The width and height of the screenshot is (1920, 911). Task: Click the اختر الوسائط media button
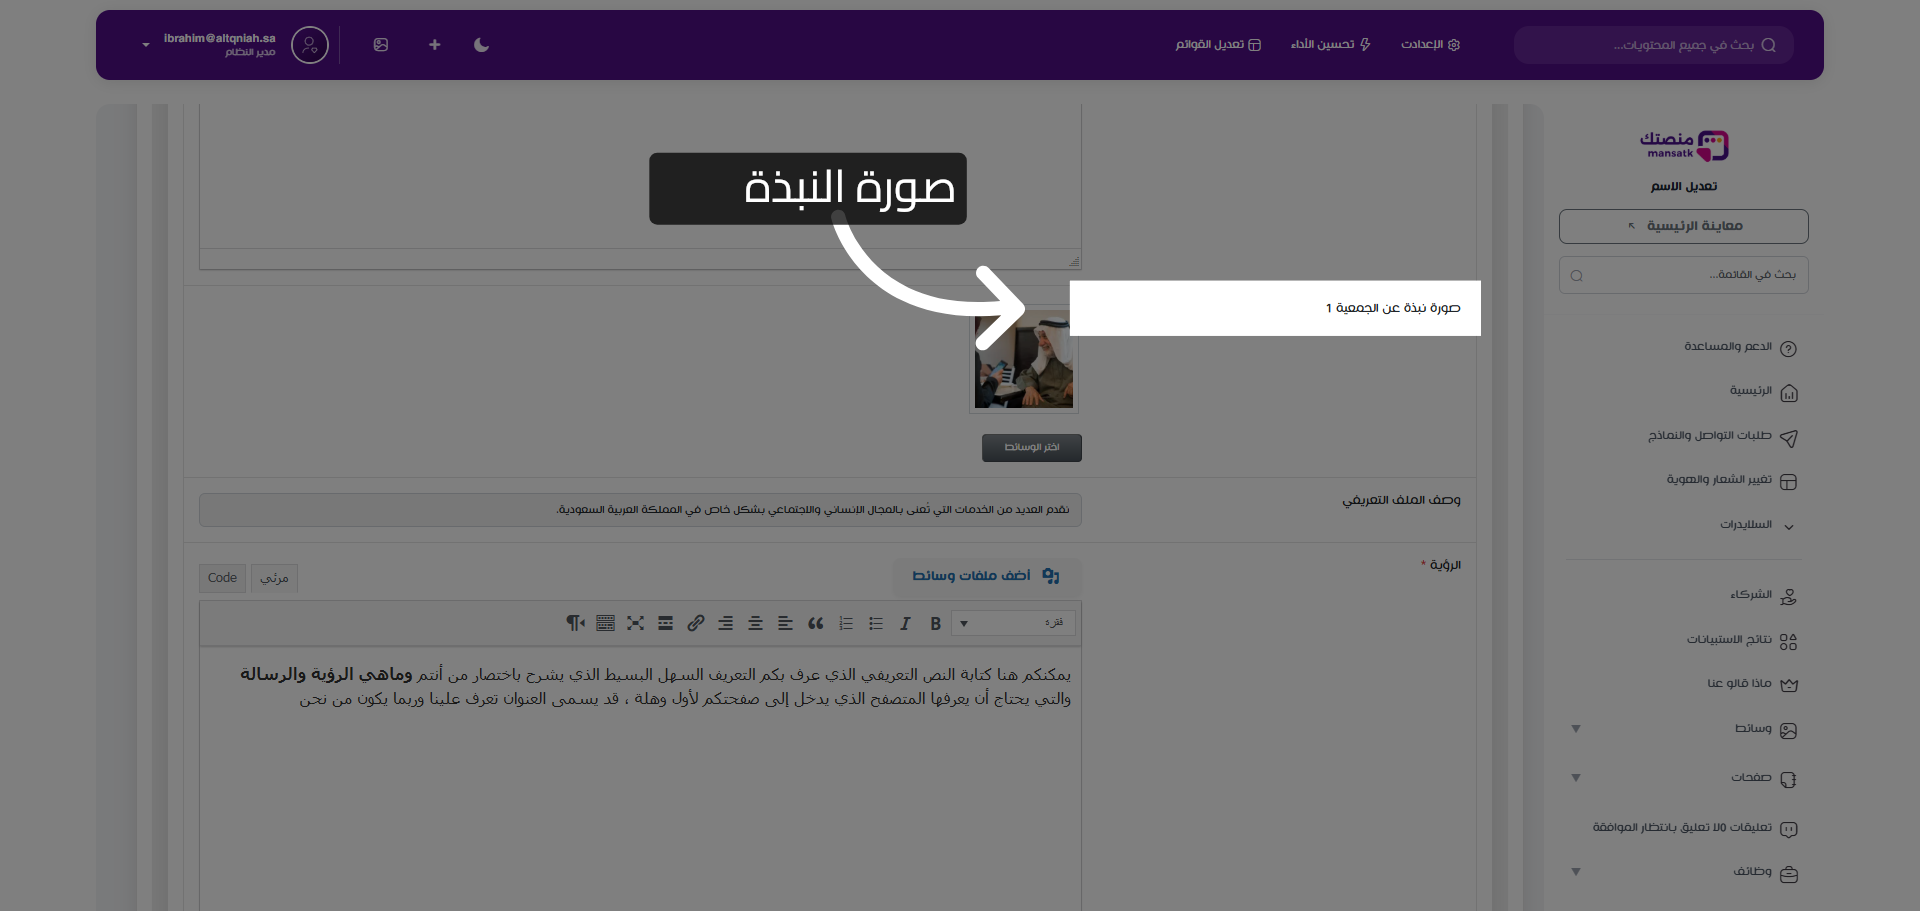tap(1032, 447)
